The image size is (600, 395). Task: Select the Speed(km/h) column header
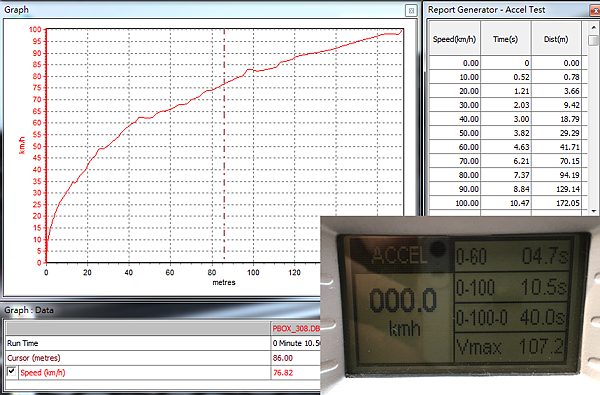point(454,39)
